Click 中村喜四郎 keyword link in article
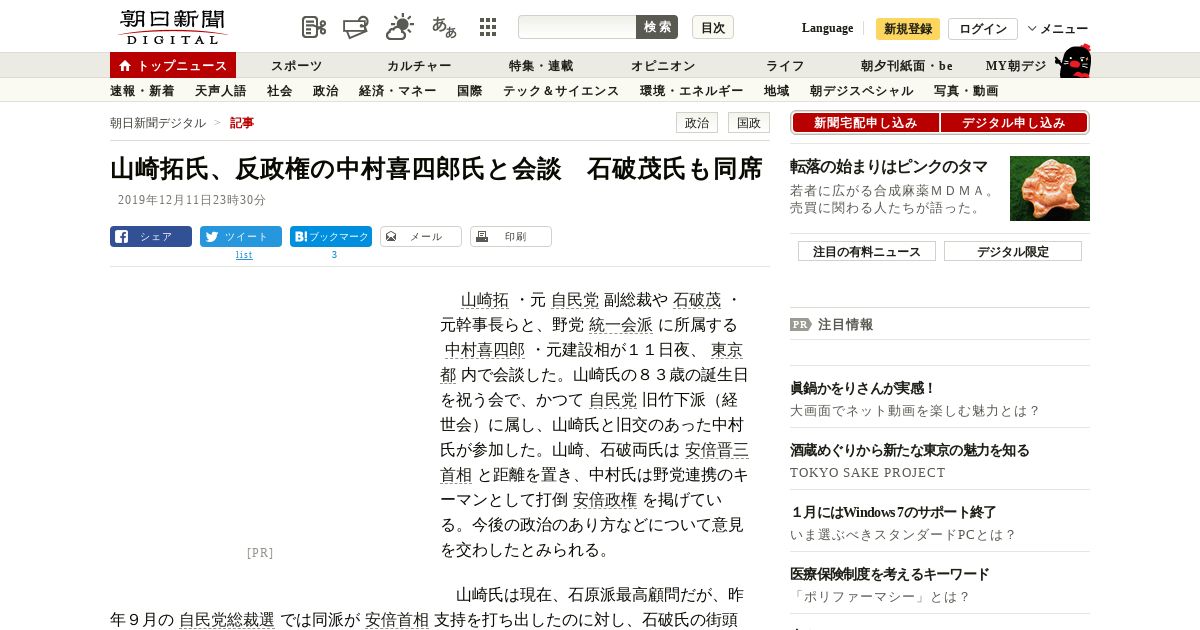Image resolution: width=1200 pixels, height=630 pixels. click(485, 350)
